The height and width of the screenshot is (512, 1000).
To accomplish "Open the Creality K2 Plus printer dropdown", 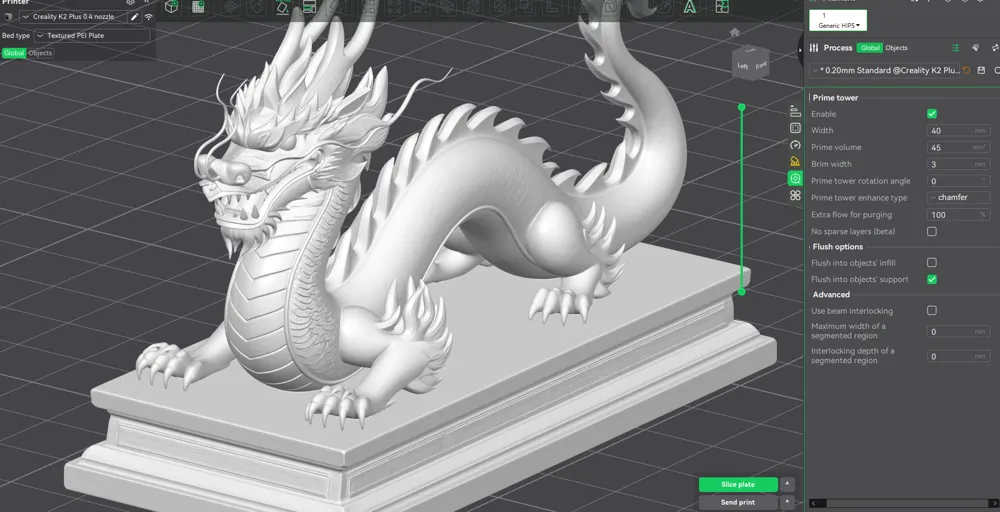I will coord(73,17).
